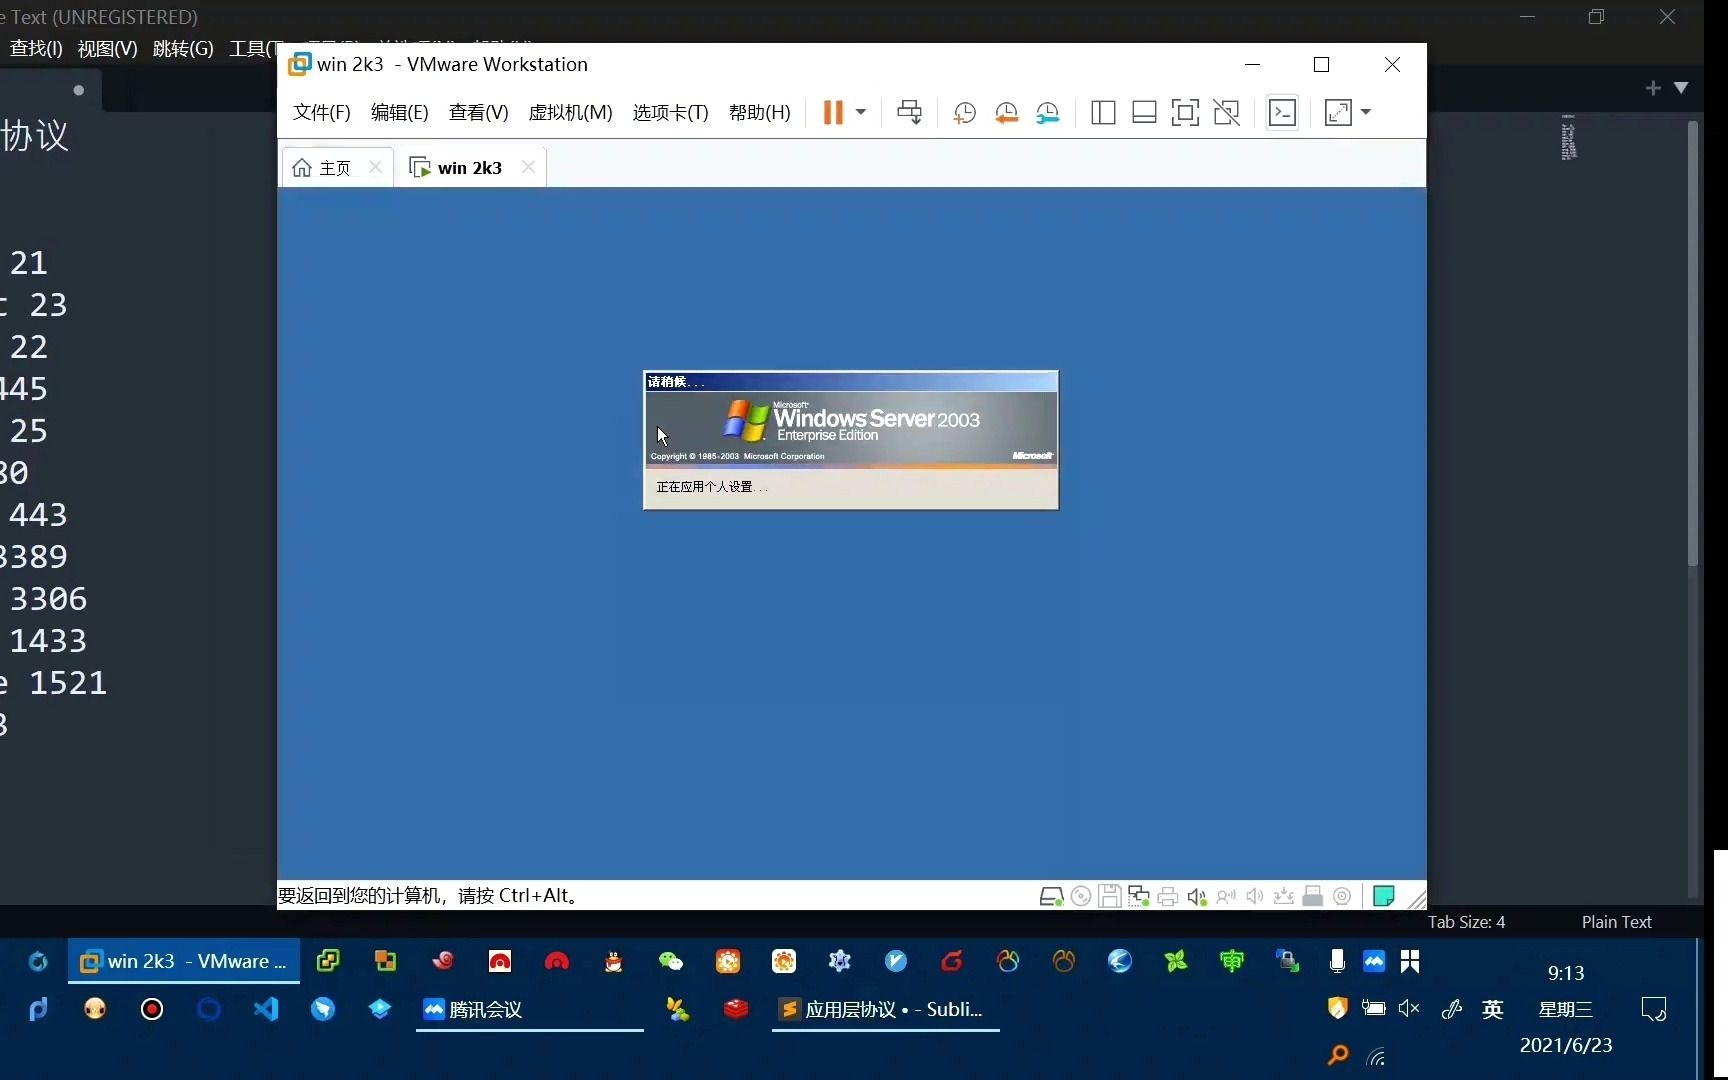This screenshot has width=1728, height=1080.
Task: Open the notification center icon
Action: (x=1654, y=1009)
